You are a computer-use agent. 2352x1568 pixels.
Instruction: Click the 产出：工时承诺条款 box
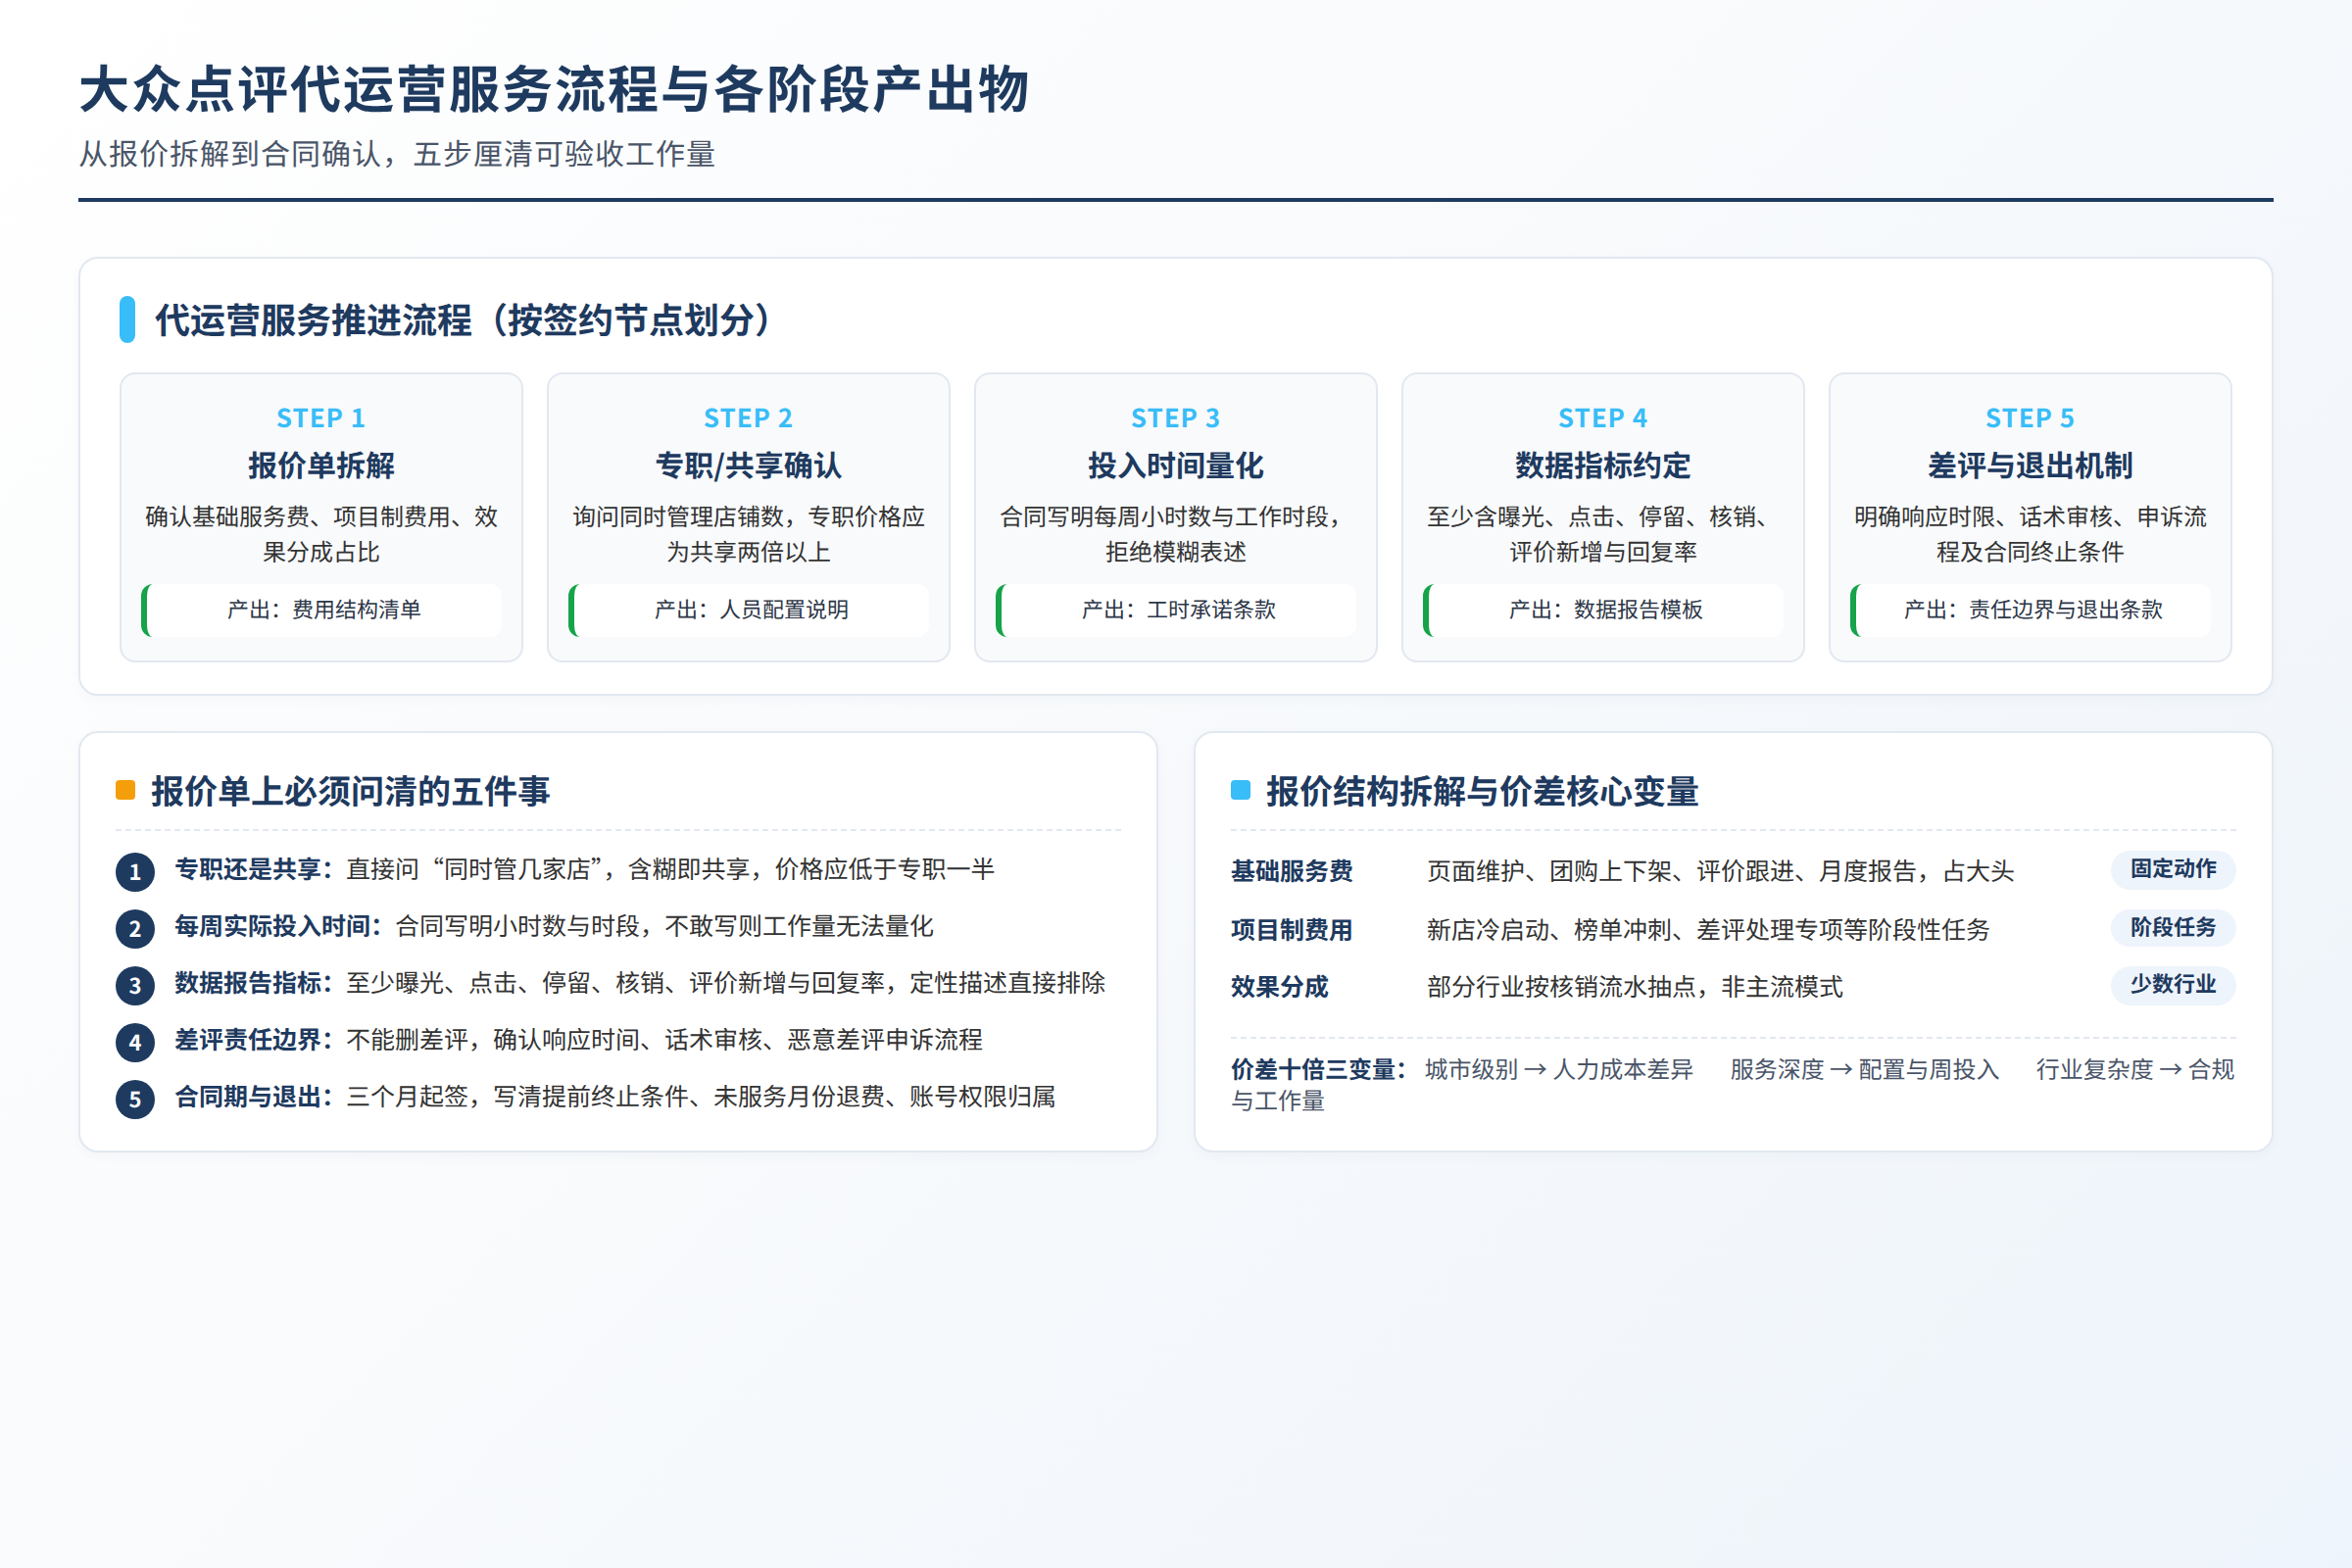click(1177, 610)
